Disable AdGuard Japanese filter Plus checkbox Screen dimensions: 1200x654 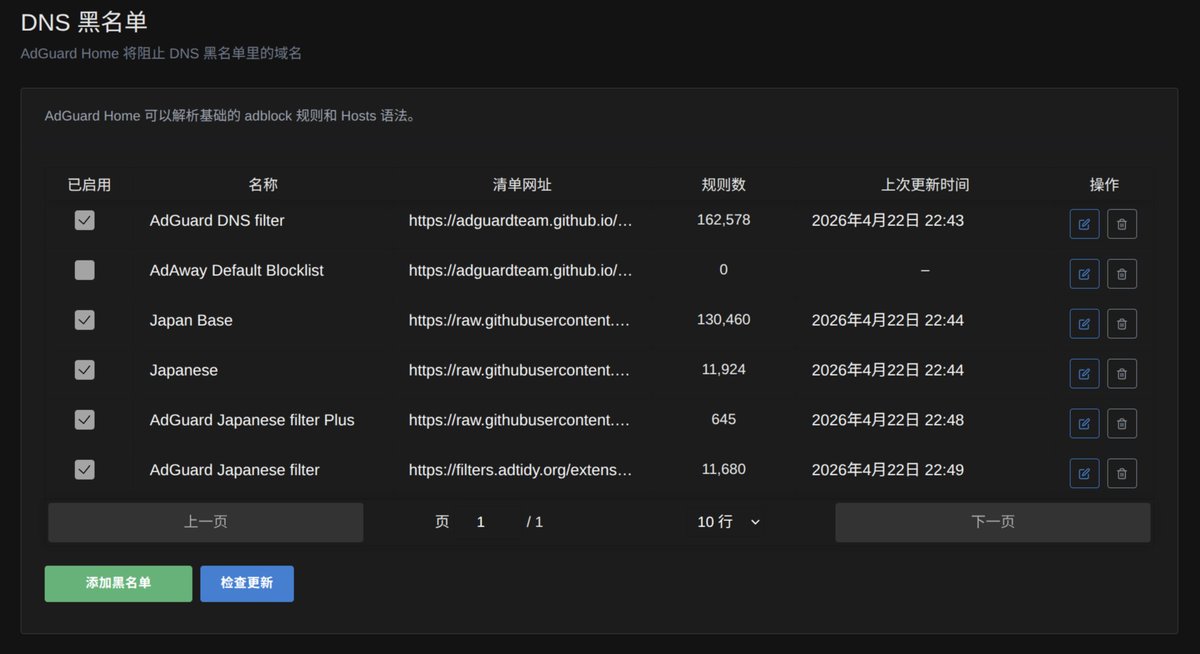pos(85,420)
